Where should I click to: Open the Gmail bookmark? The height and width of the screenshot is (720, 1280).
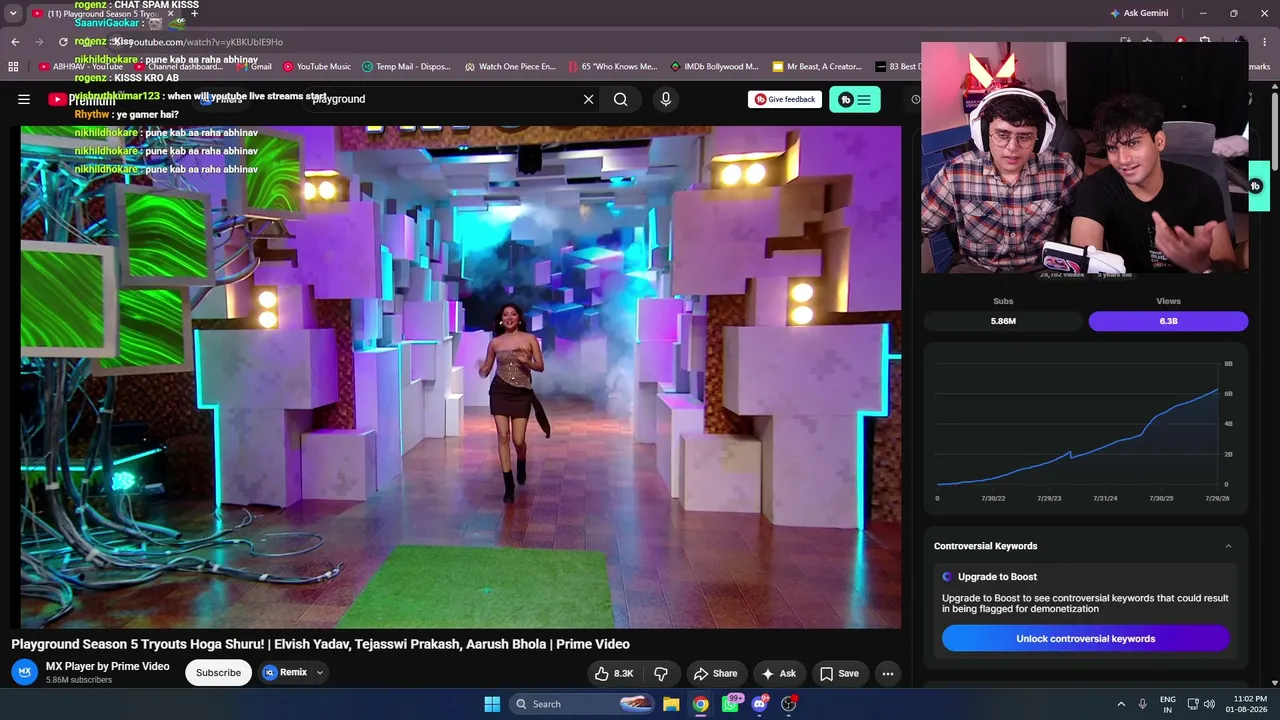tap(254, 67)
